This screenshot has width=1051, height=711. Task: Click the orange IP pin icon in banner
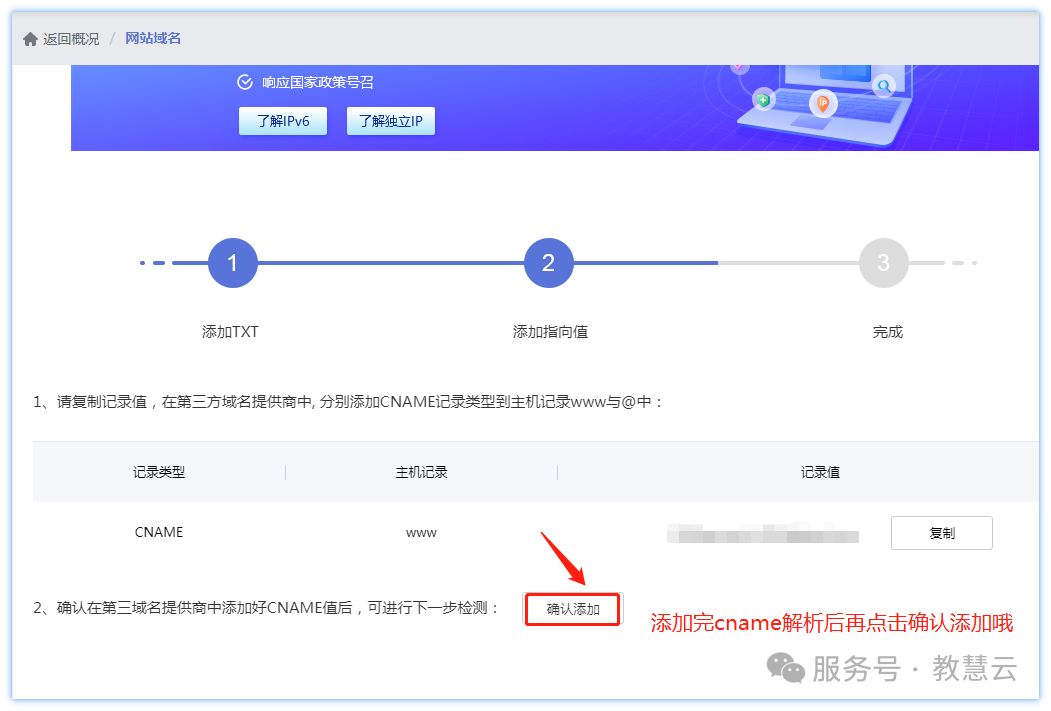point(823,102)
